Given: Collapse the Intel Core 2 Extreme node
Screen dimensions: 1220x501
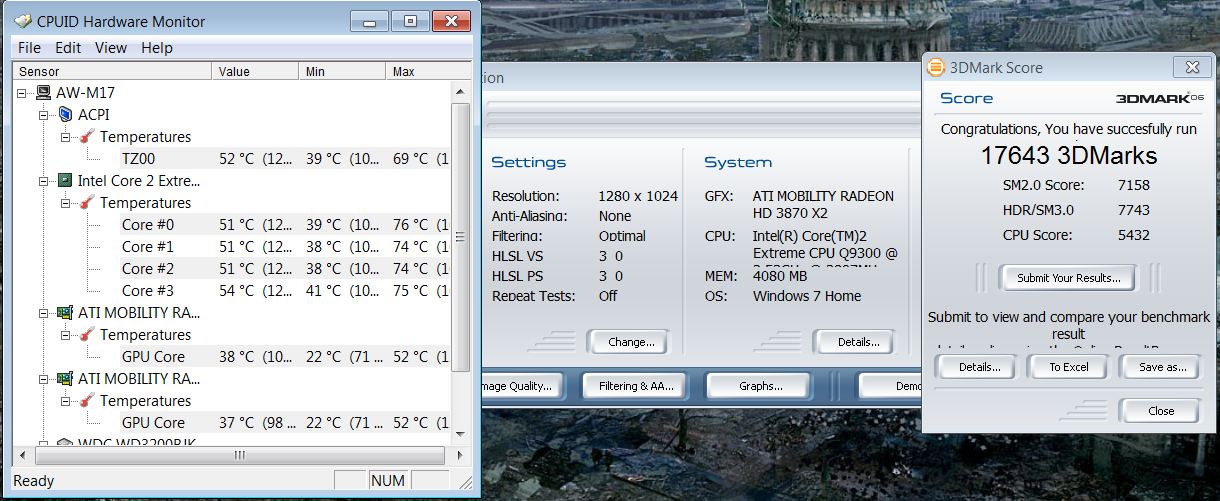Looking at the screenshot, I should [44, 181].
